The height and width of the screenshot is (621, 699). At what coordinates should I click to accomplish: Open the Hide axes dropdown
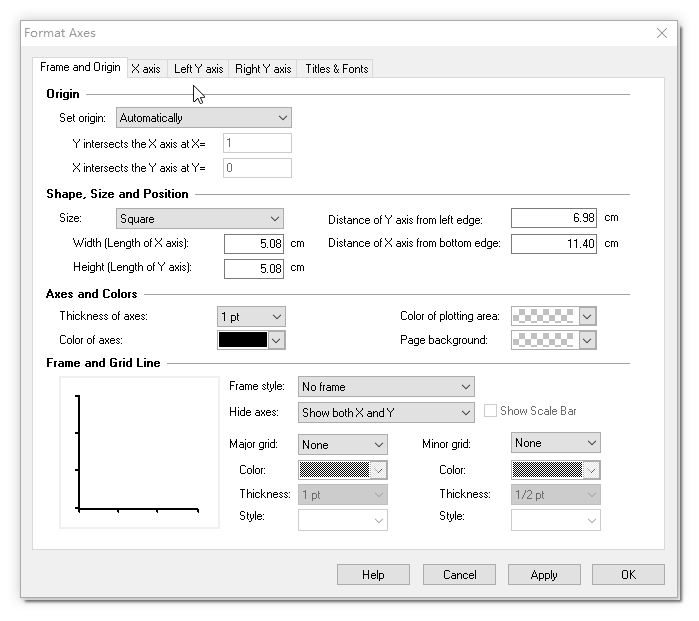[x=386, y=412]
